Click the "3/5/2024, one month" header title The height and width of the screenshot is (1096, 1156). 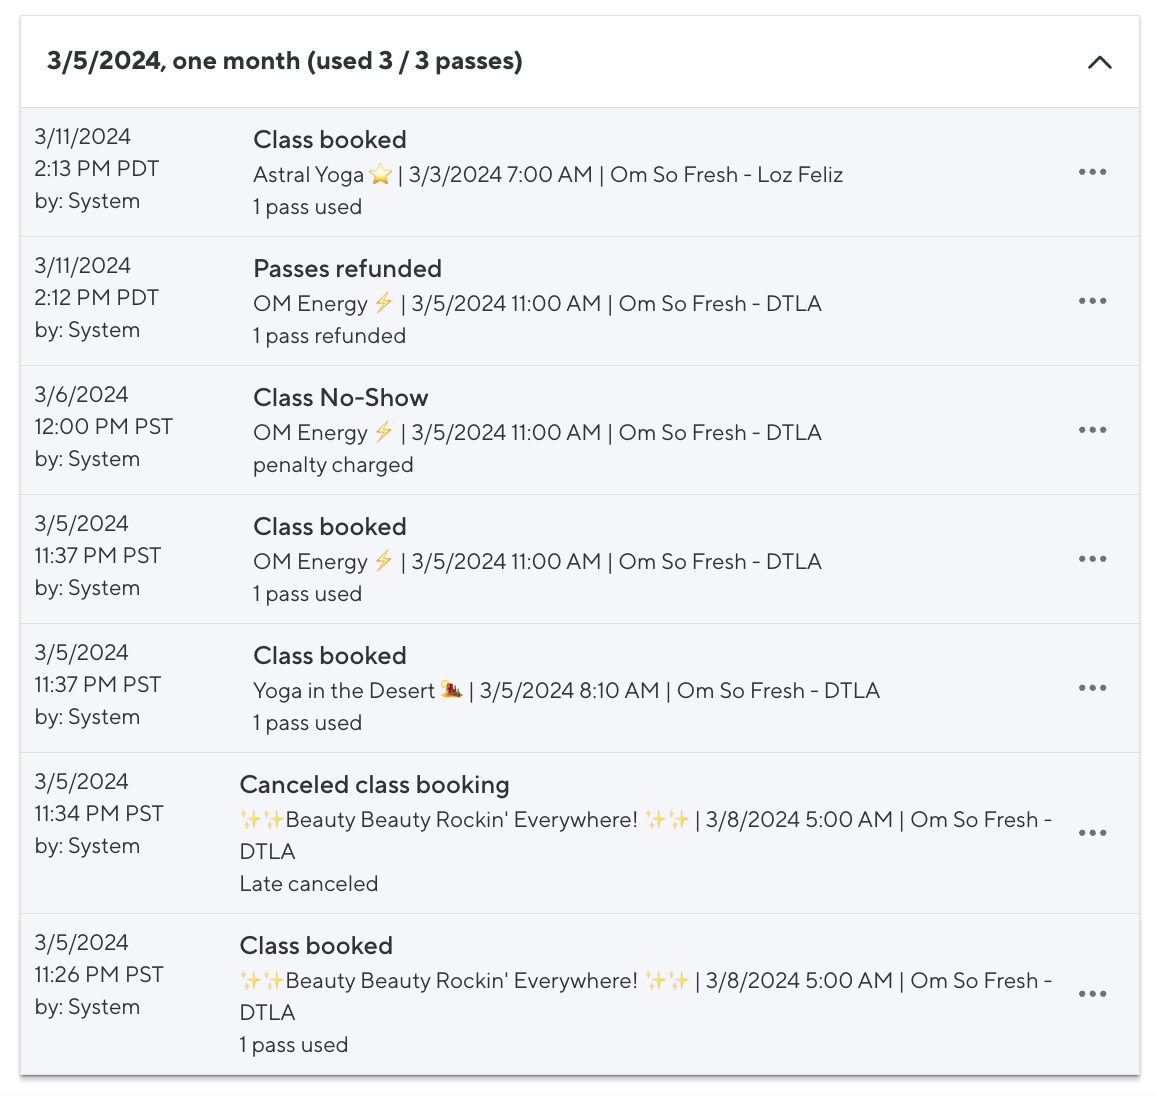284,61
